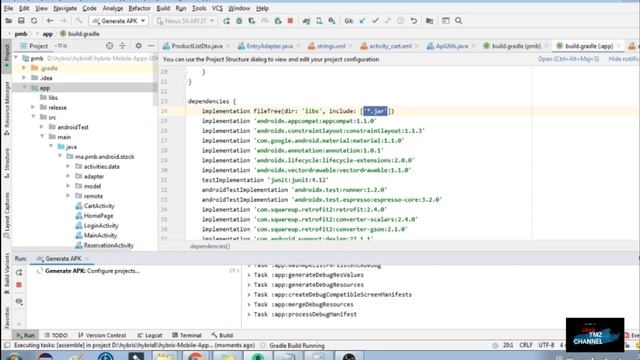This screenshot has height=360, width=640.
Task: Collapse the app folder
Action: coord(24,87)
